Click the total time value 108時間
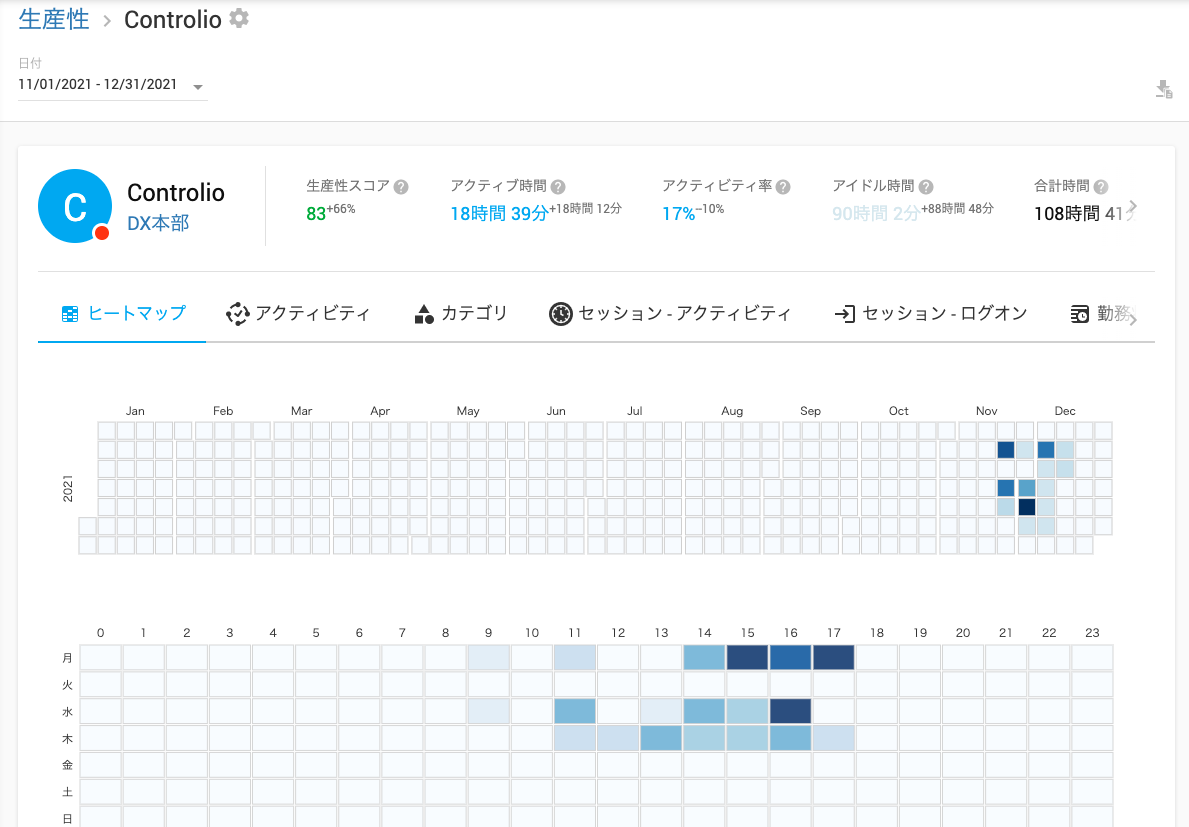1189x827 pixels. [1067, 214]
